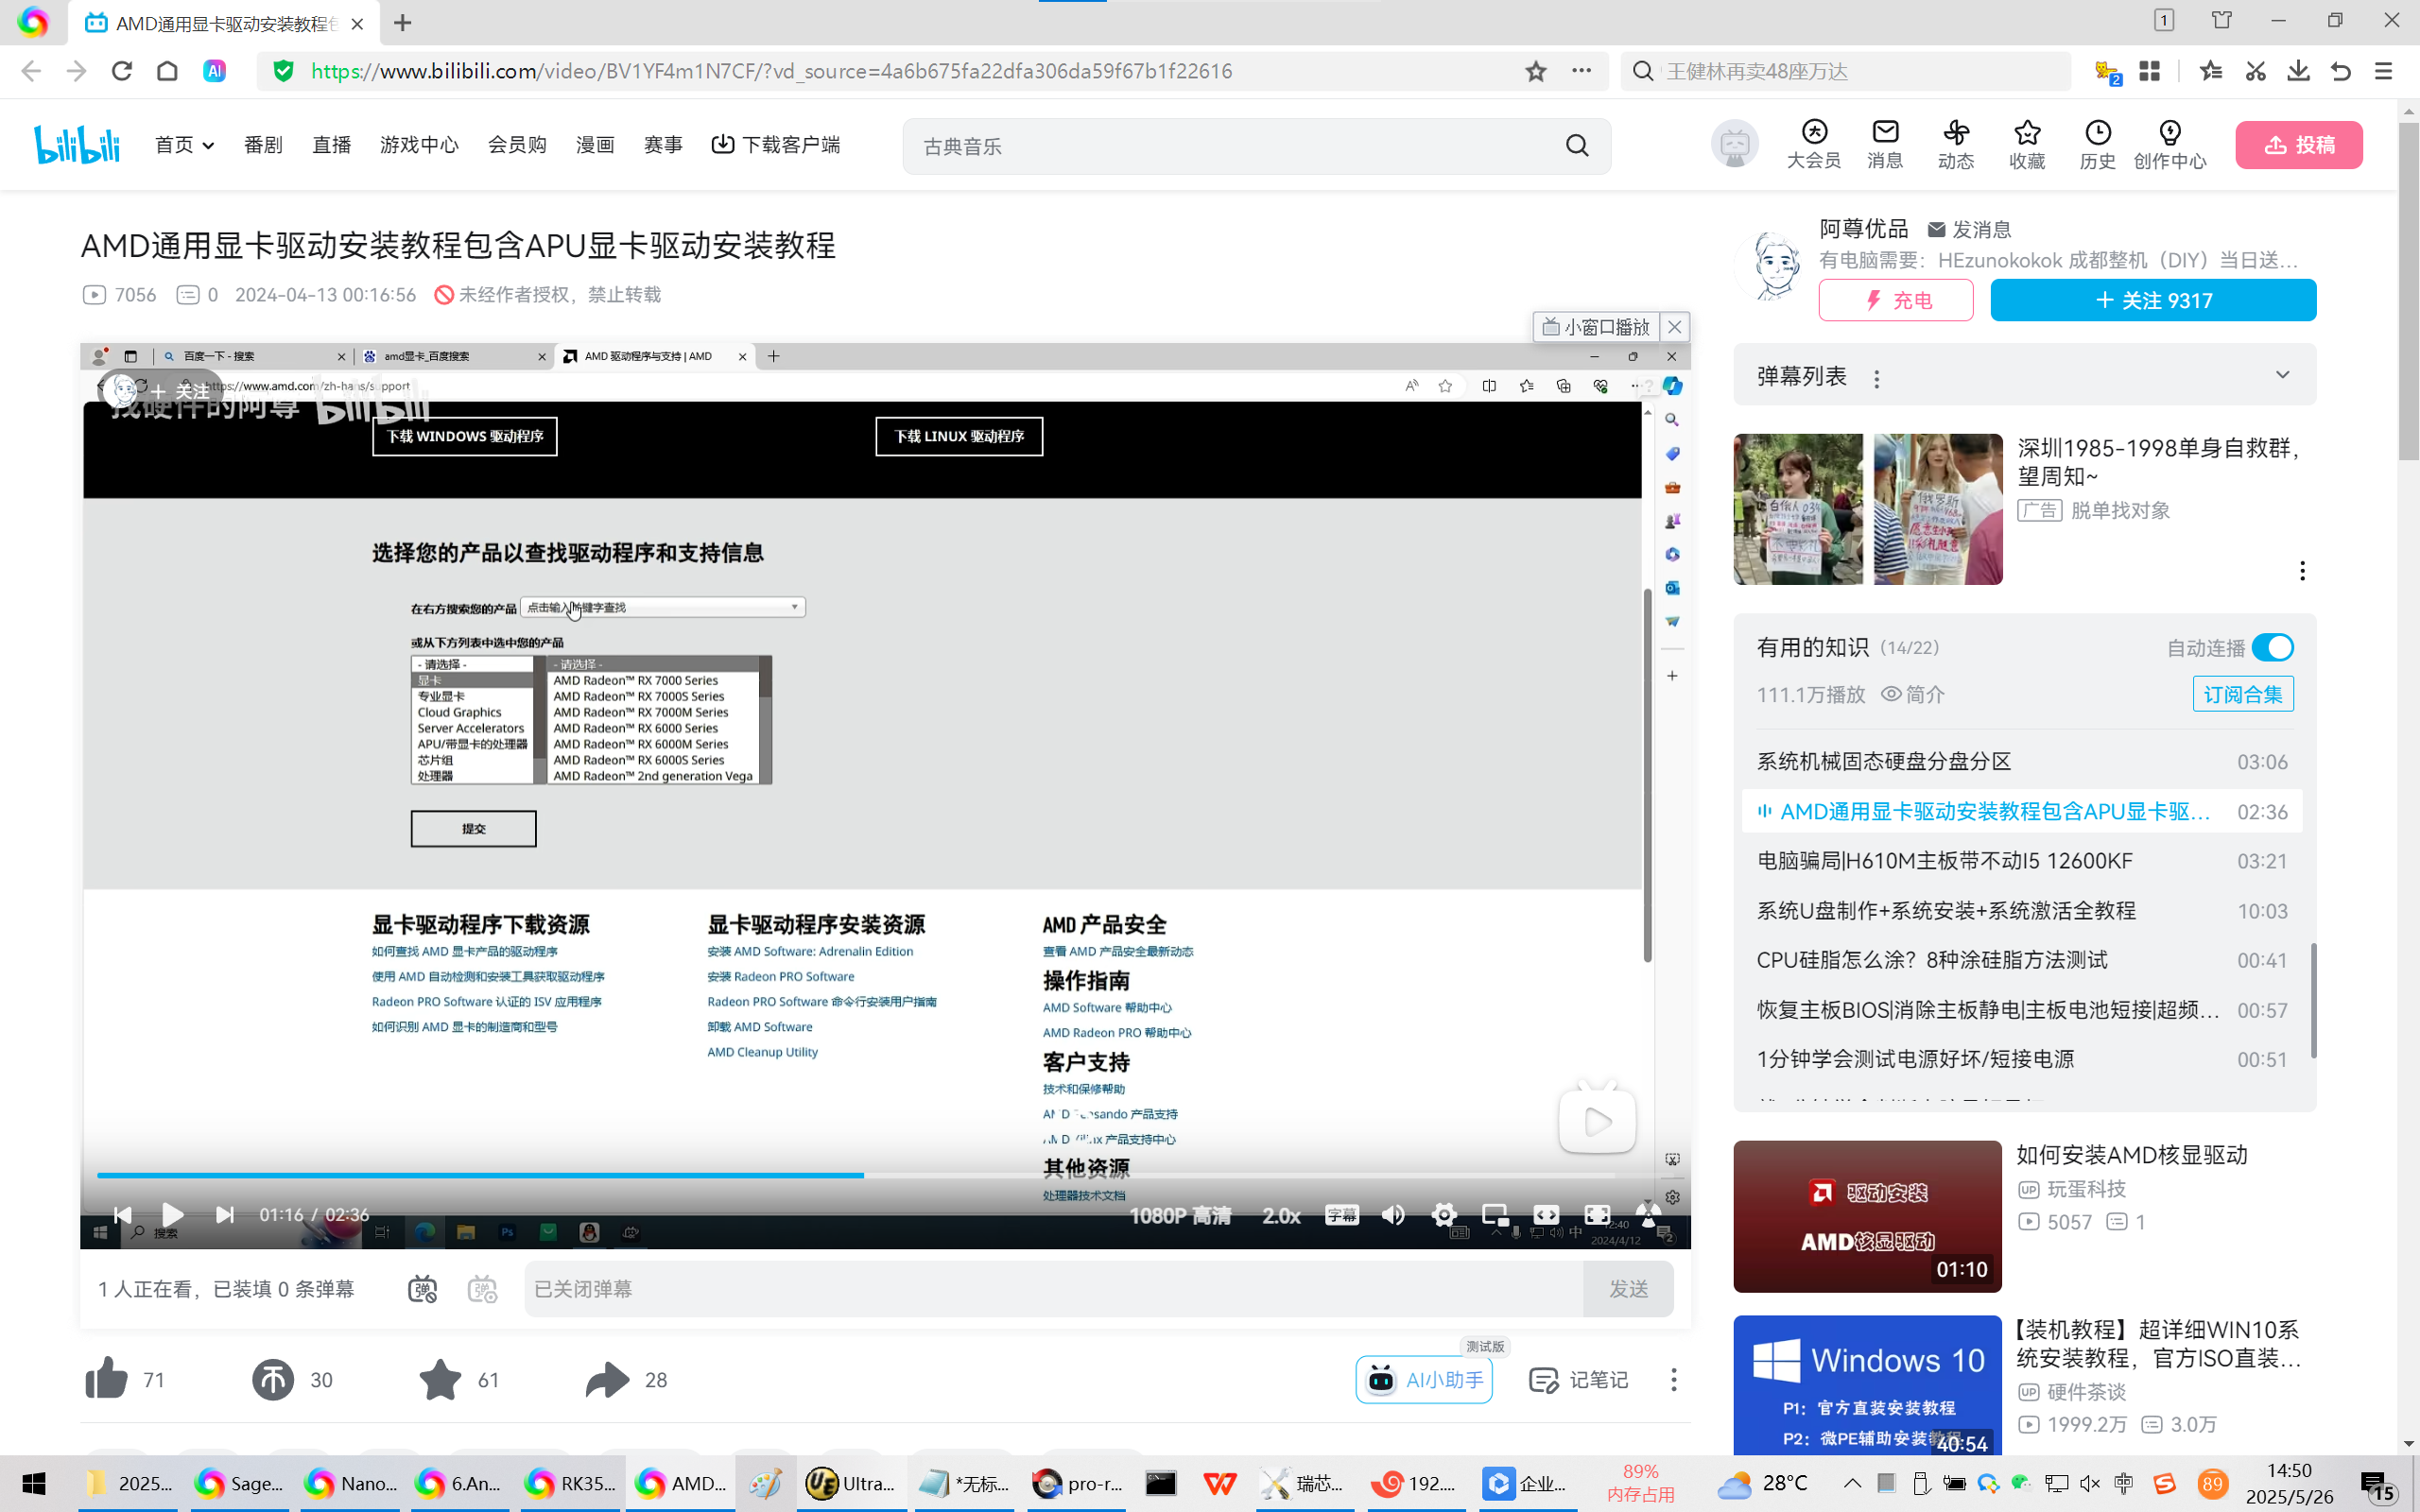Open 如何安装AMD核显驱动 video thumbnail
Image resolution: width=2420 pixels, height=1512 pixels.
coord(1866,1216)
